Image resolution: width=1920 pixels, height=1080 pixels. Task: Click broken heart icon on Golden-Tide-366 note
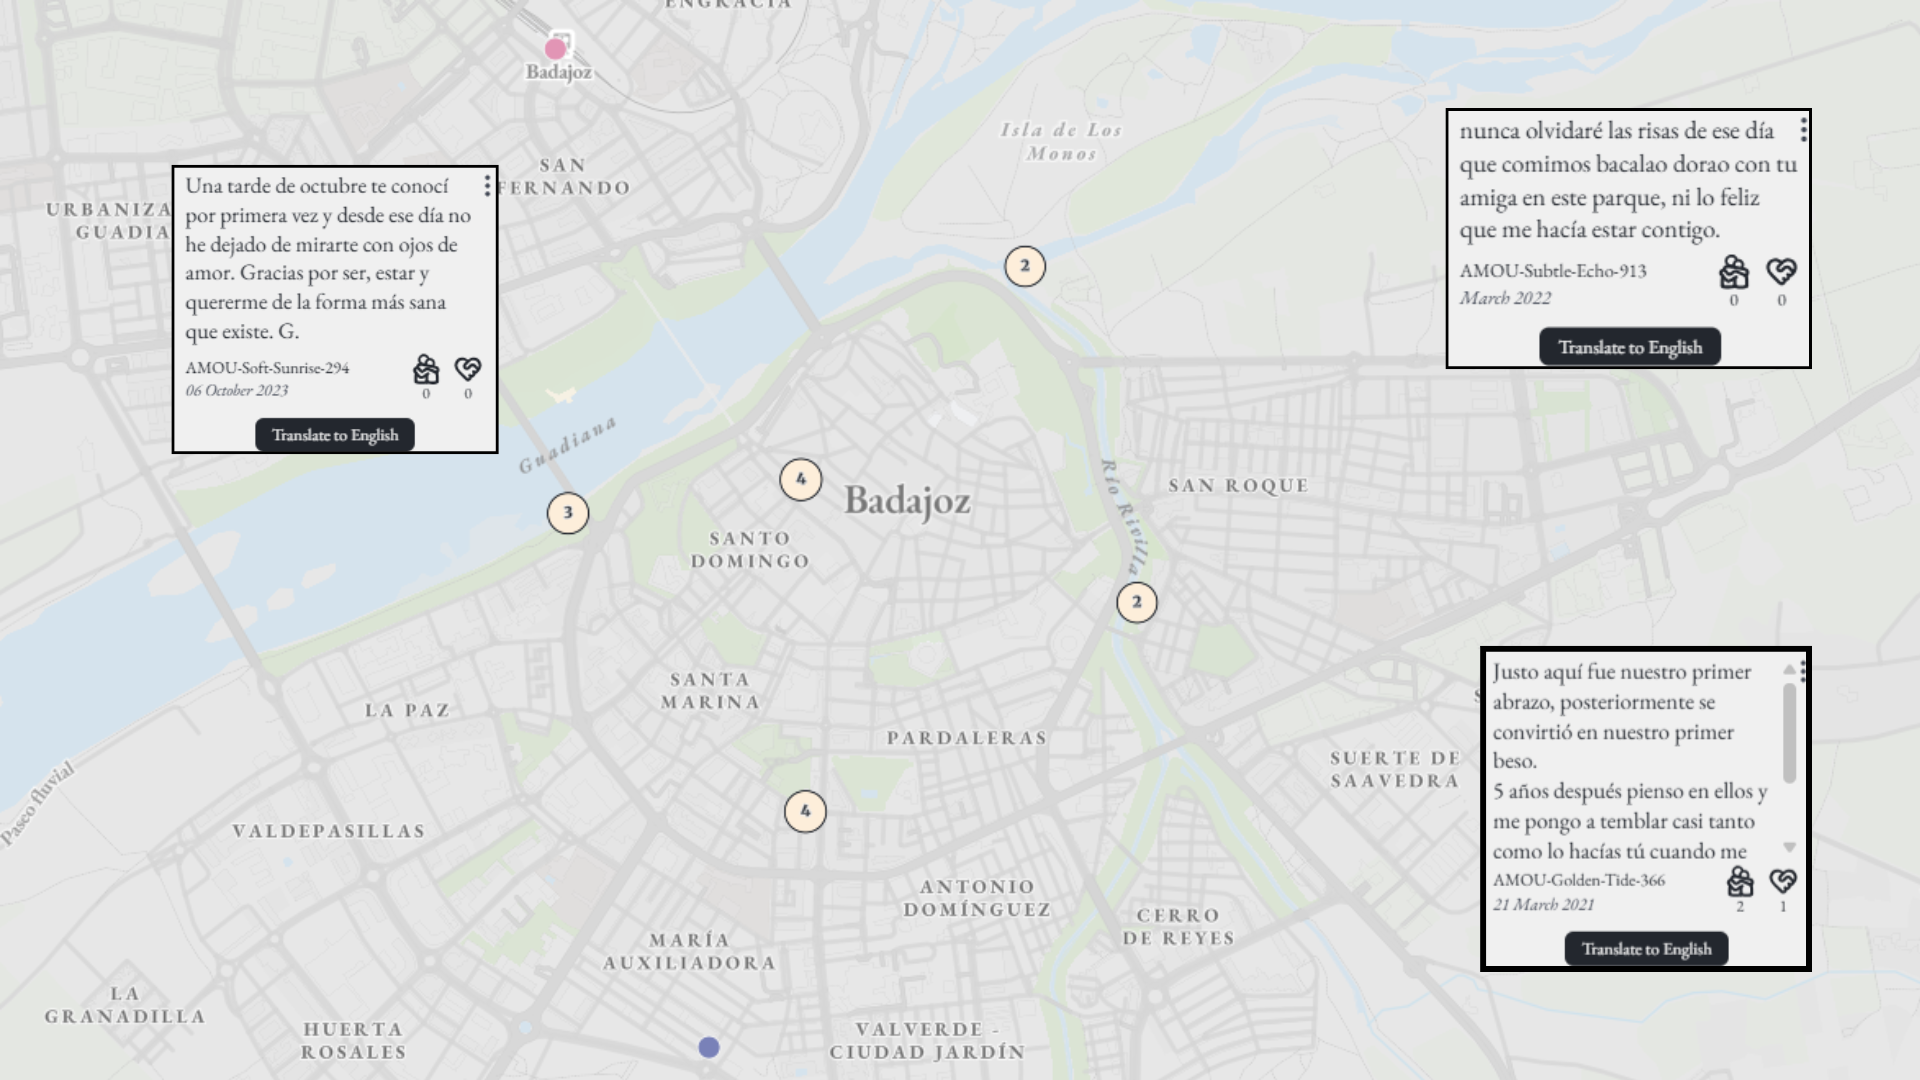point(1782,881)
